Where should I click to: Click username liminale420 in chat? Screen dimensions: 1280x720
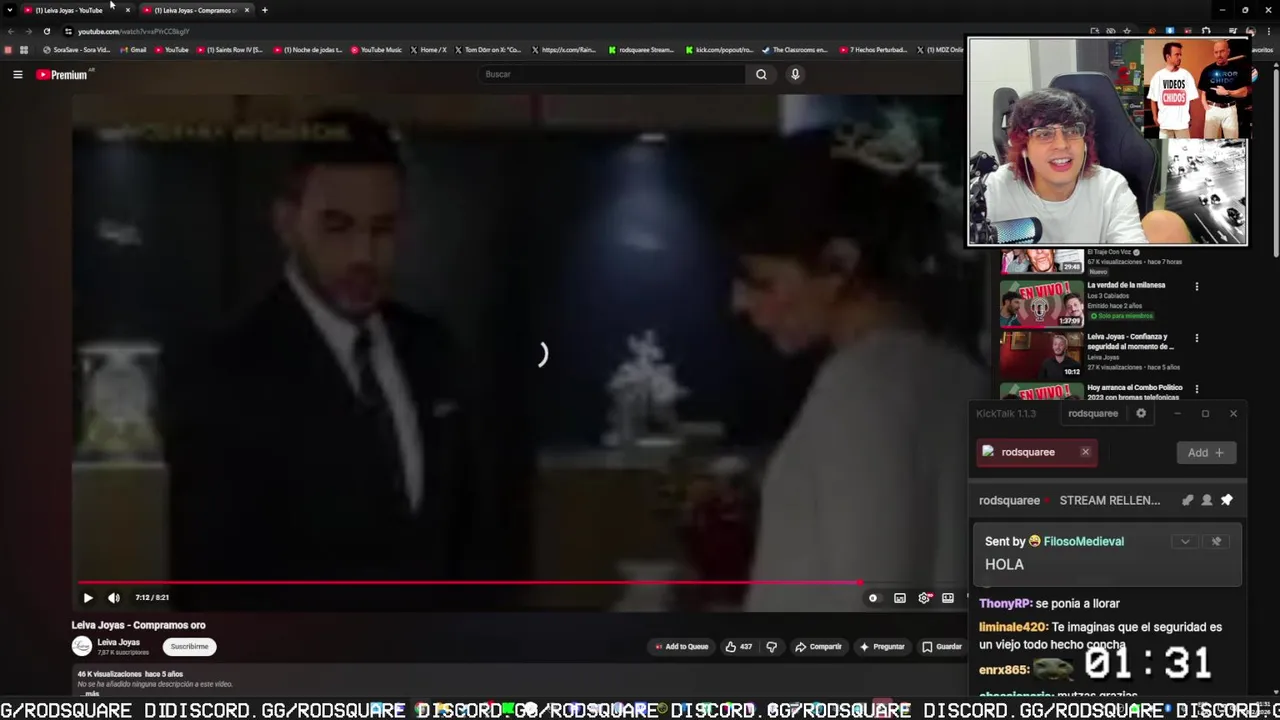pos(1012,627)
